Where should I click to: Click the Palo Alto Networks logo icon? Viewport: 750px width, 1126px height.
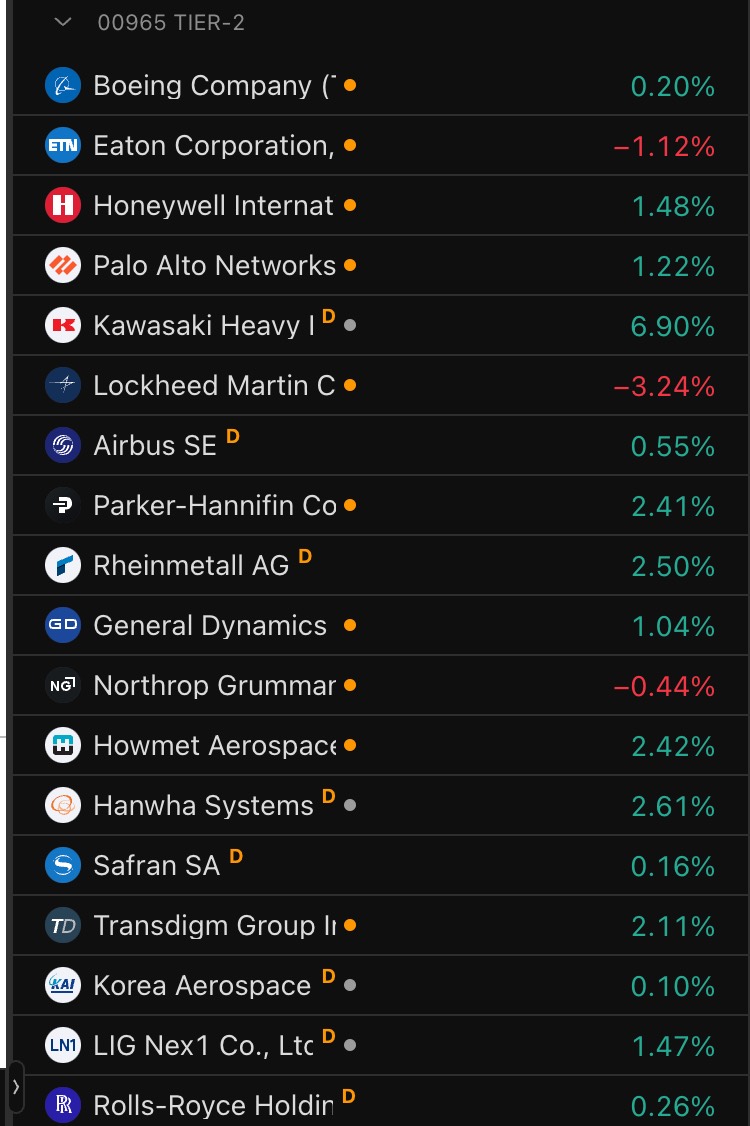tap(63, 266)
